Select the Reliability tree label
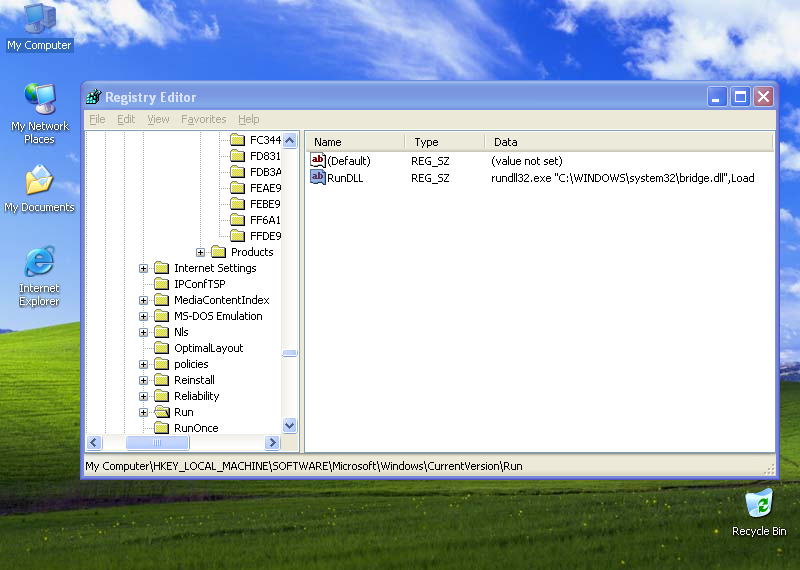Image resolution: width=800 pixels, height=570 pixels. 196,396
